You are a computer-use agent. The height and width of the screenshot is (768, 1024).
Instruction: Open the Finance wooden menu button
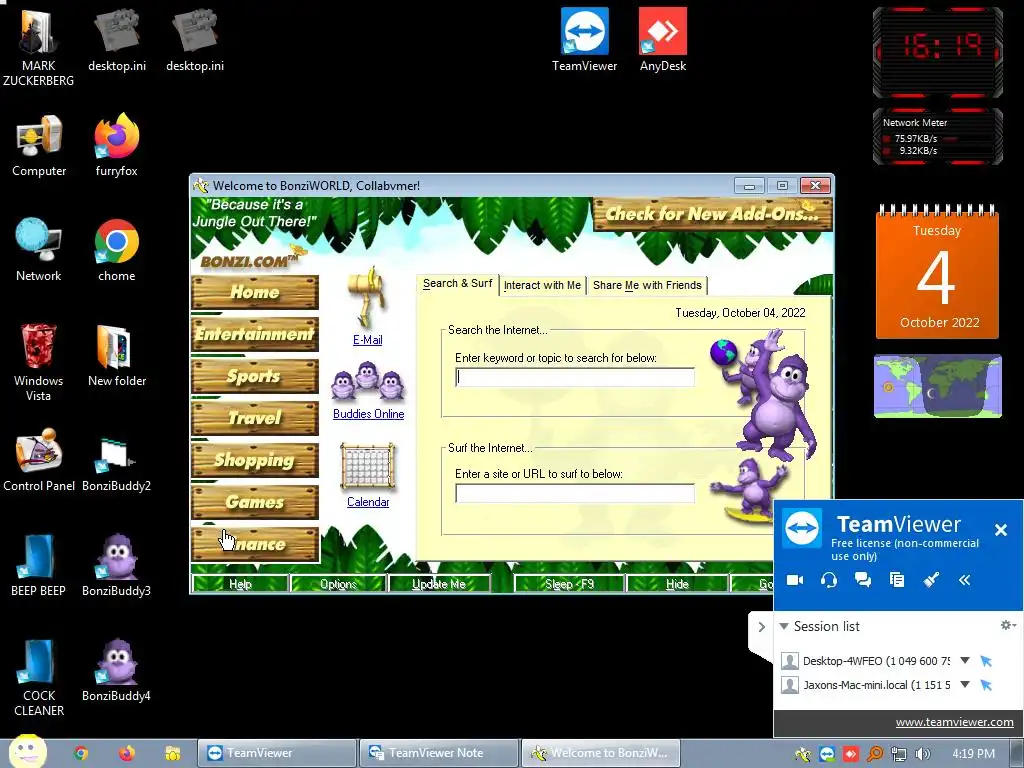[x=255, y=544]
